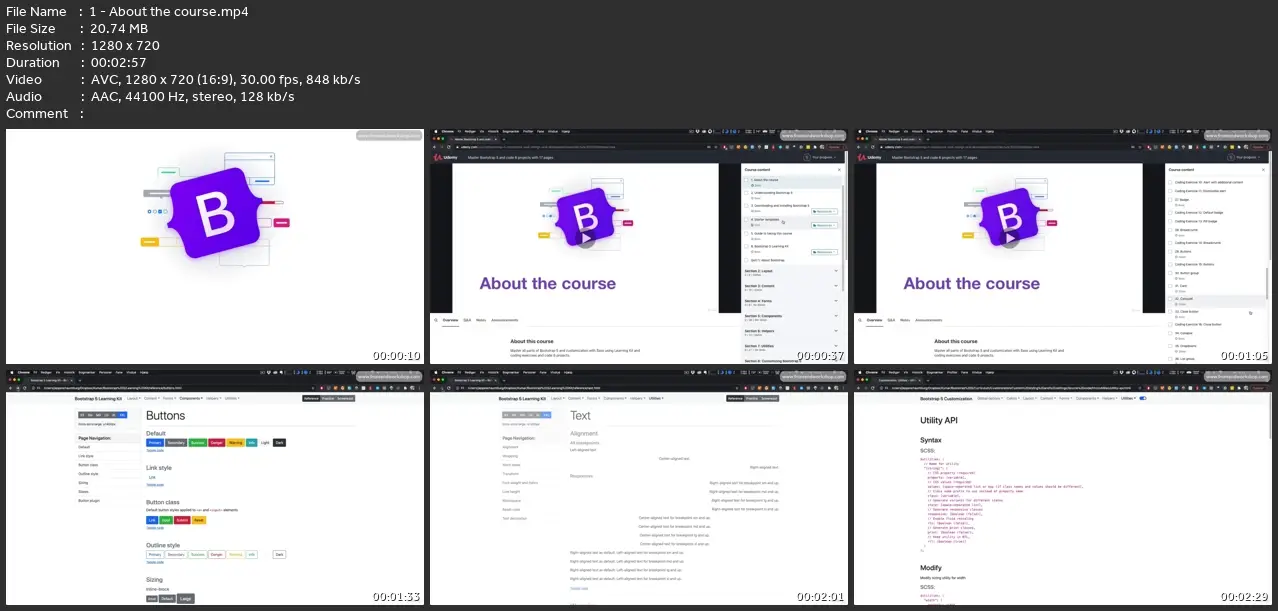Select Overview tab in 00:00:37 frame
Viewport: 1278px width, 611px height.
451,321
